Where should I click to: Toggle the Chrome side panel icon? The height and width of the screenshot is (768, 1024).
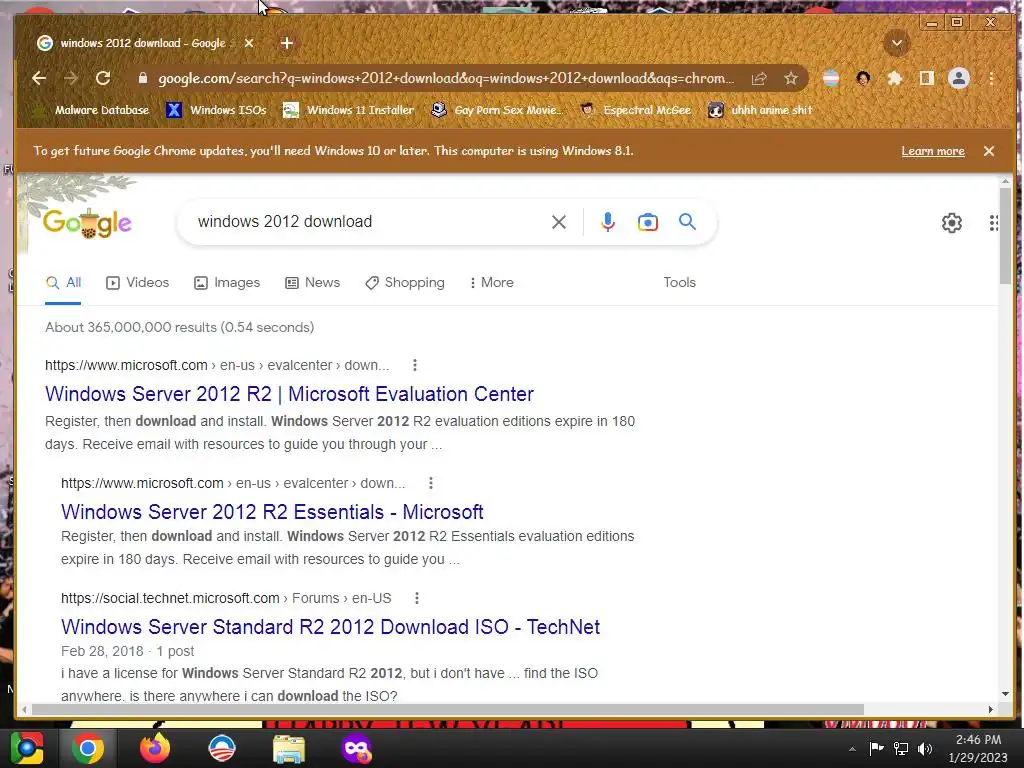[926, 79]
